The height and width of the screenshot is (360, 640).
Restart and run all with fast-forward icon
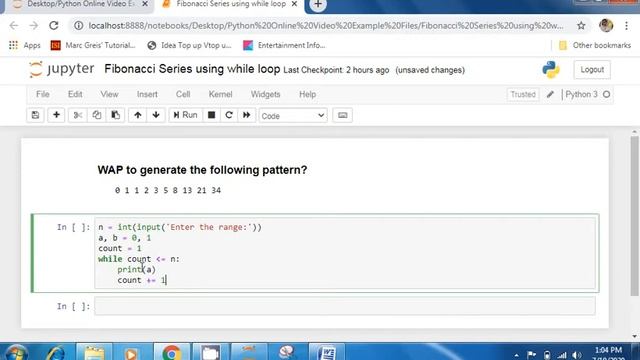[247, 115]
